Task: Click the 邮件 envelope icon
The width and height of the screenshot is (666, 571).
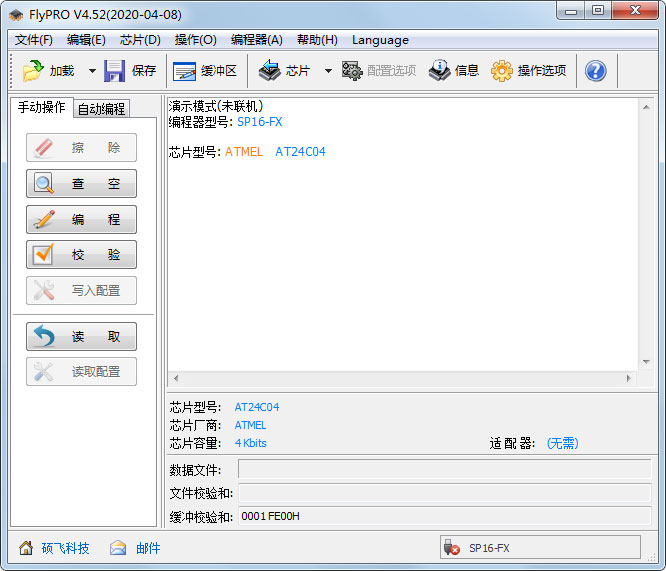Action: [118, 548]
